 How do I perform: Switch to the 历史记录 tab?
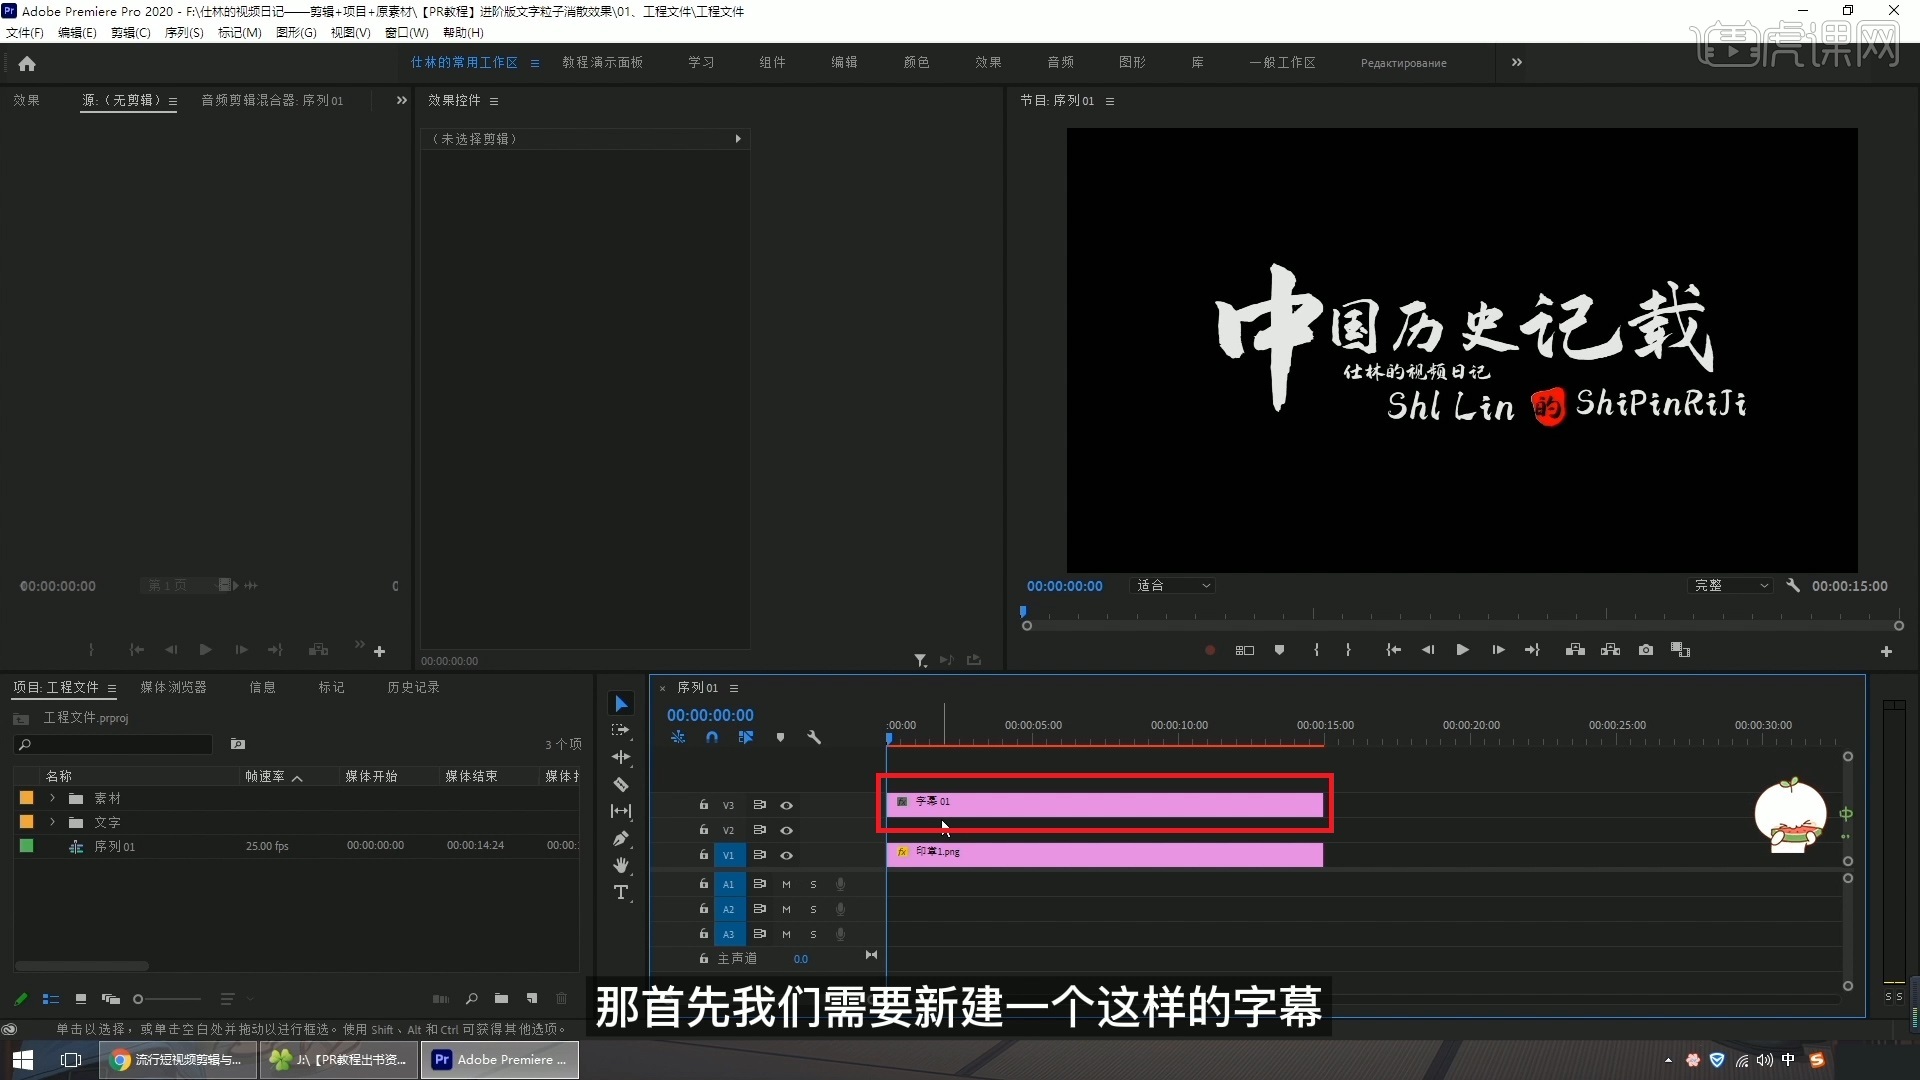(x=413, y=687)
